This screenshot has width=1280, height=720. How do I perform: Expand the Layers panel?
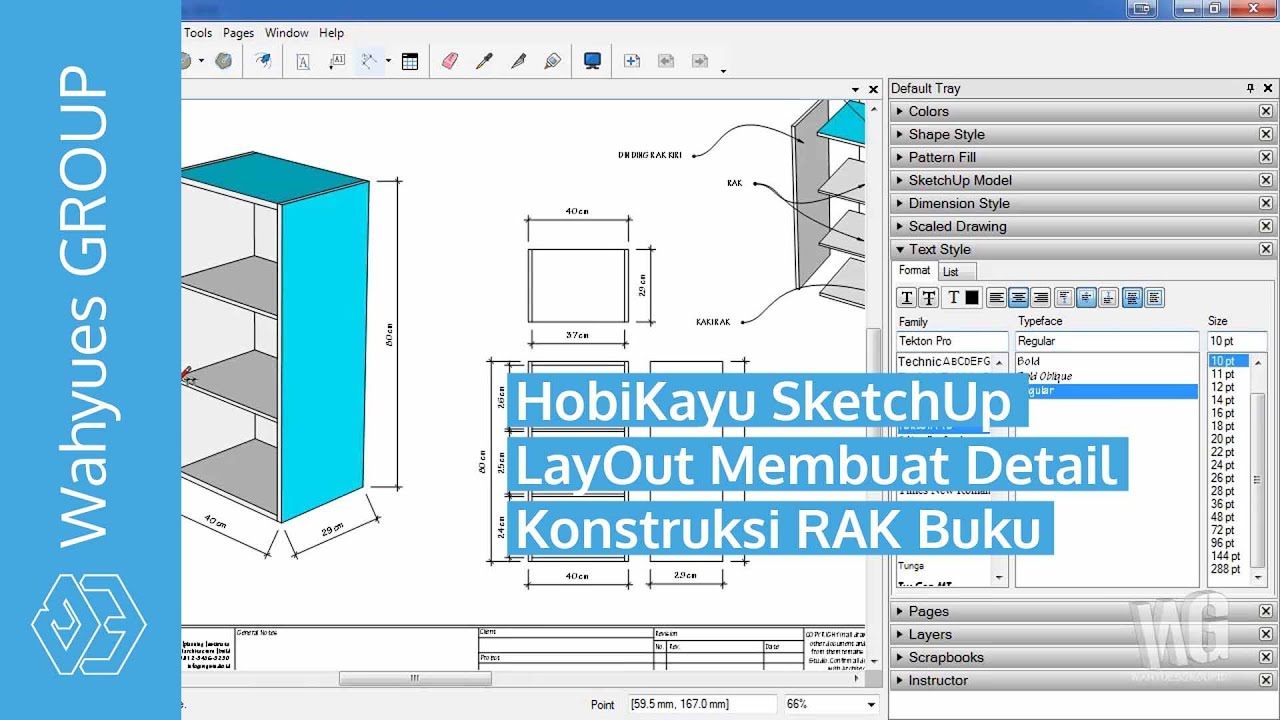[1082, 634]
